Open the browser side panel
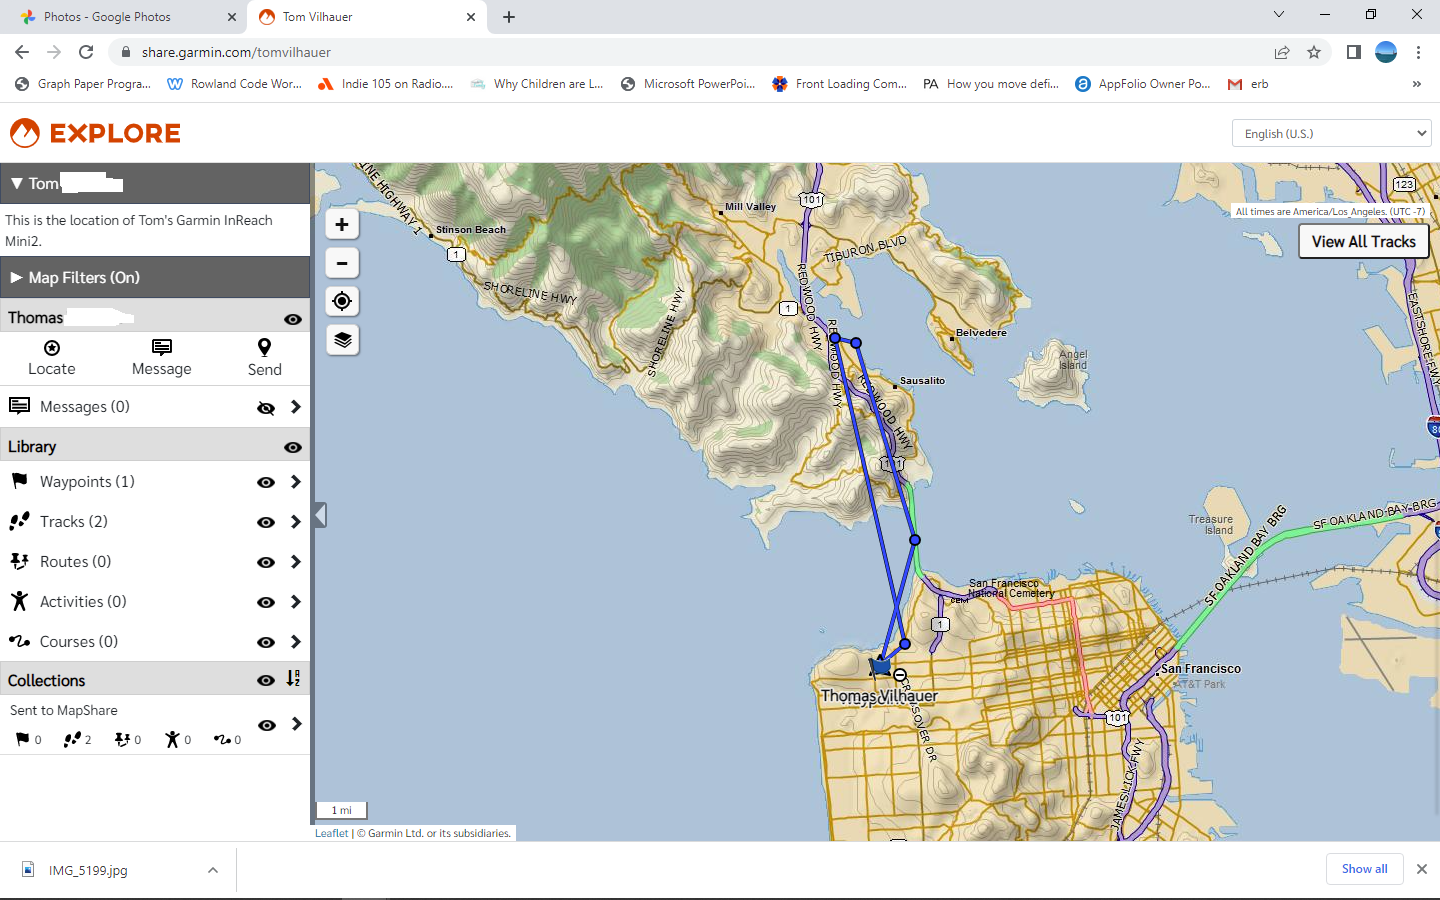 (1354, 52)
